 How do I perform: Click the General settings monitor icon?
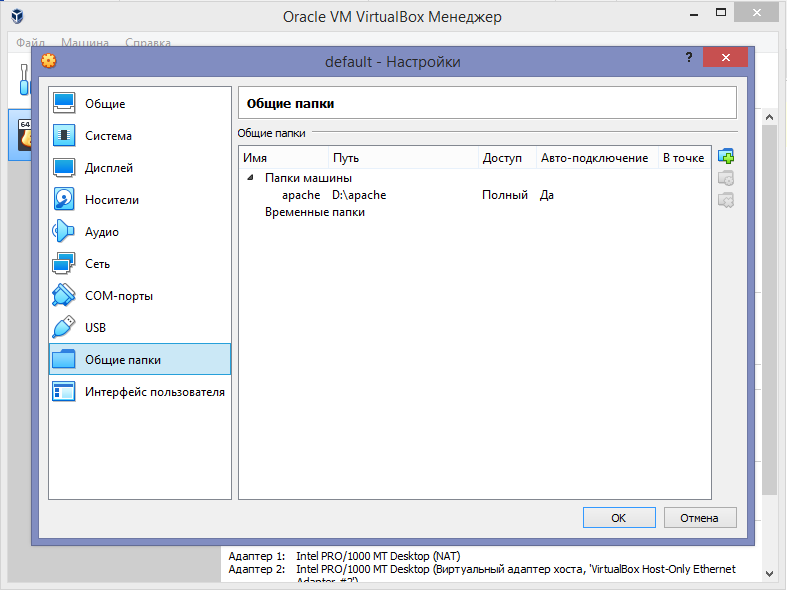[x=64, y=104]
